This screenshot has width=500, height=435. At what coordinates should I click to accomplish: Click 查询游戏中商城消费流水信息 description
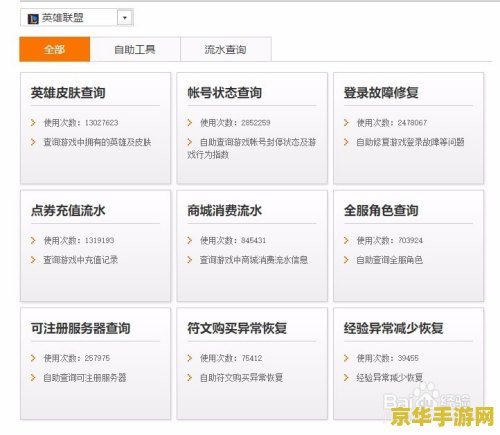(x=254, y=260)
